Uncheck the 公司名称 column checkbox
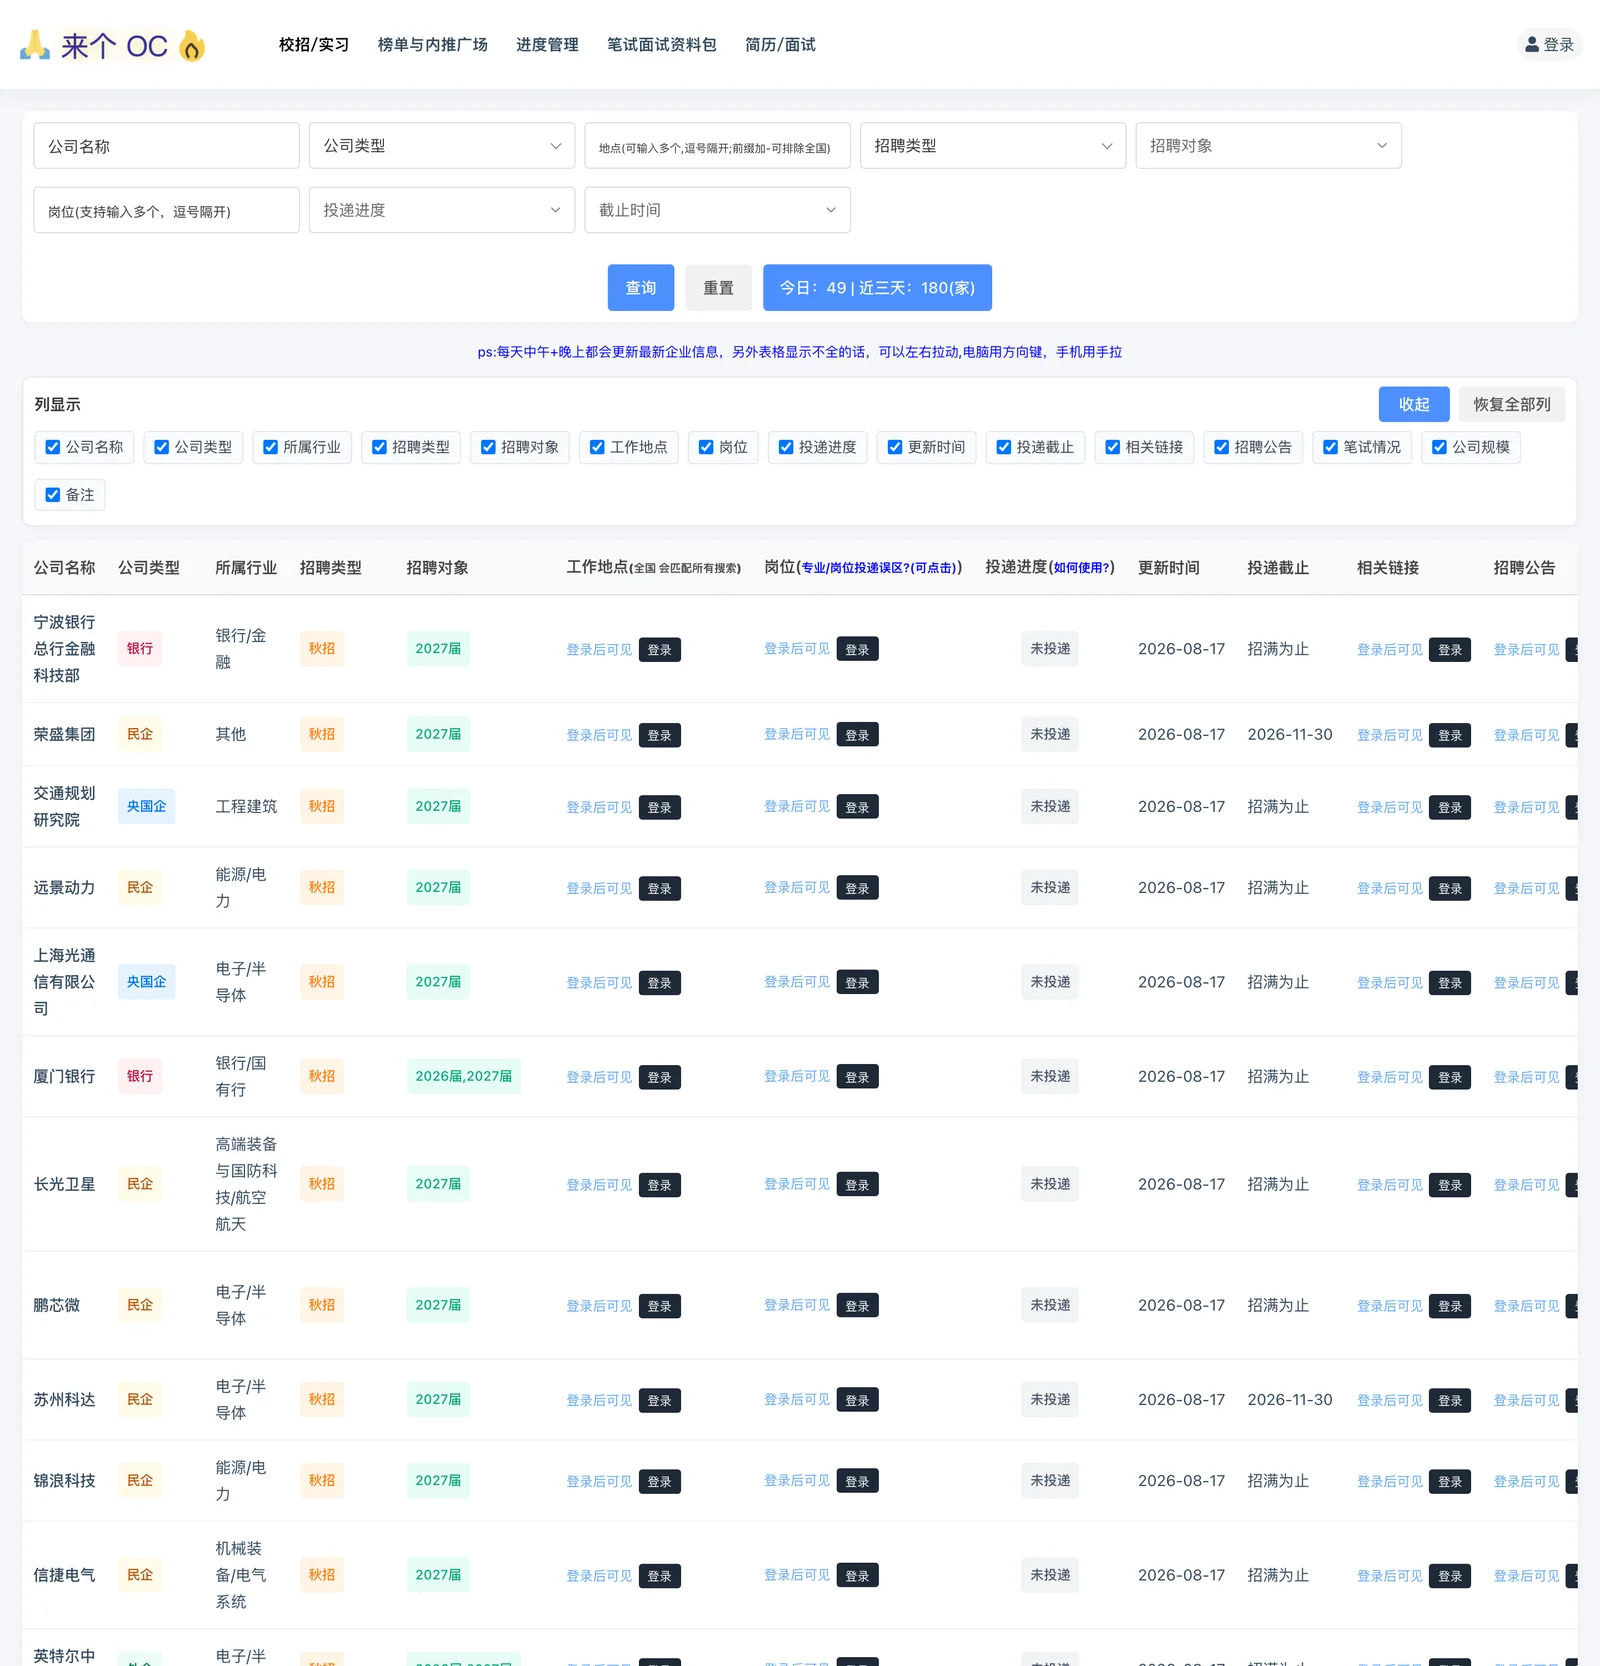 [53, 447]
